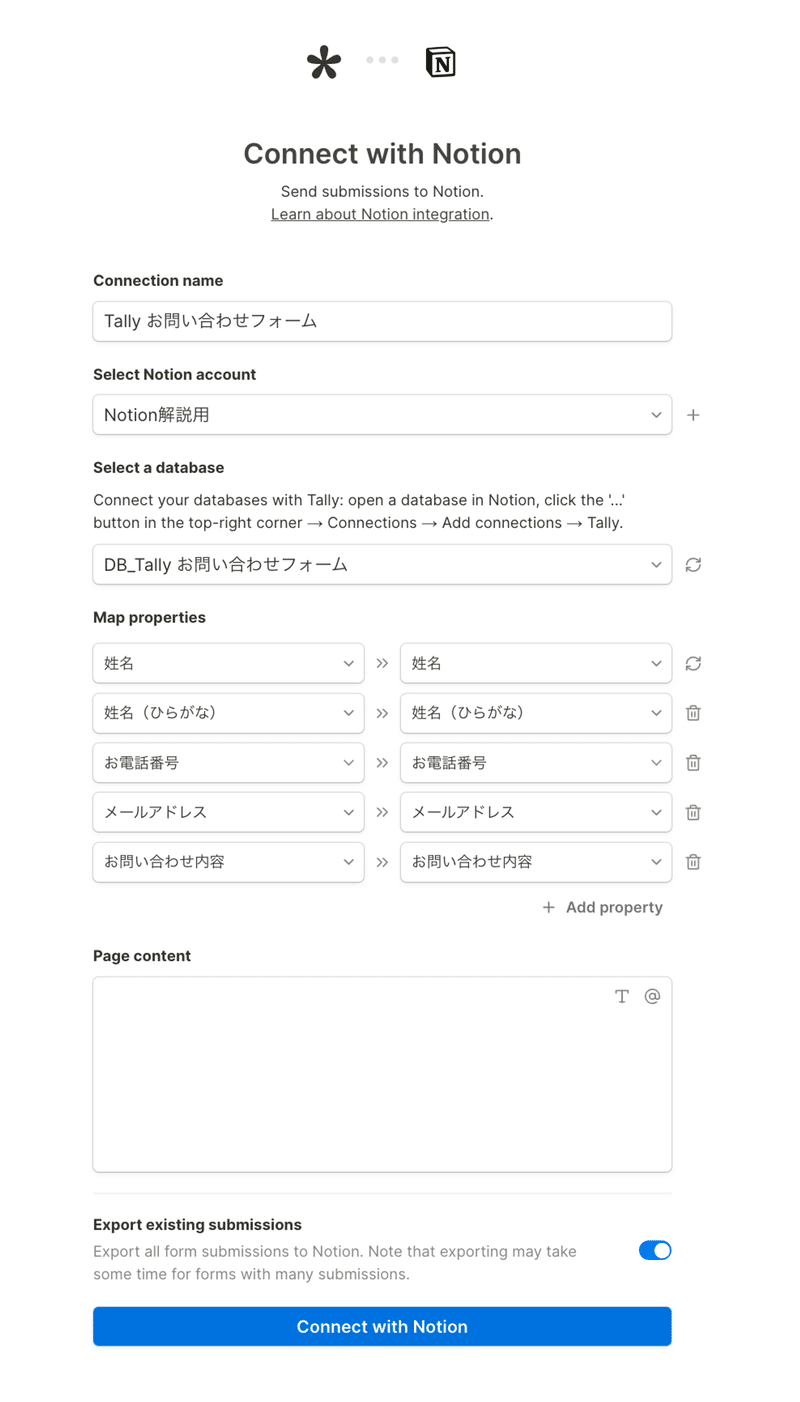
Task: Click Add property to map a new field
Action: (602, 907)
